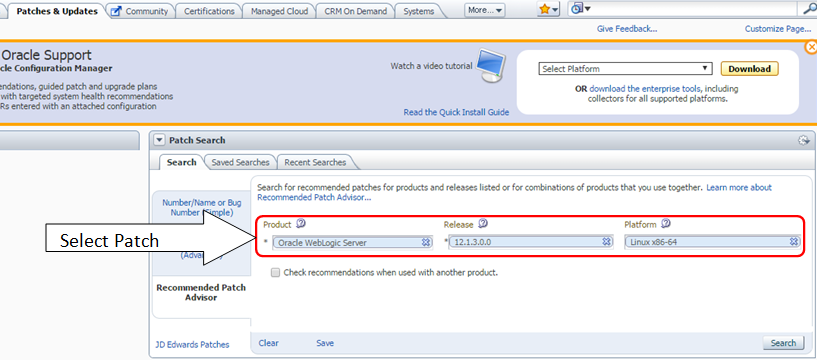
Task: Select the Patches & Updates tab
Action: click(x=57, y=11)
